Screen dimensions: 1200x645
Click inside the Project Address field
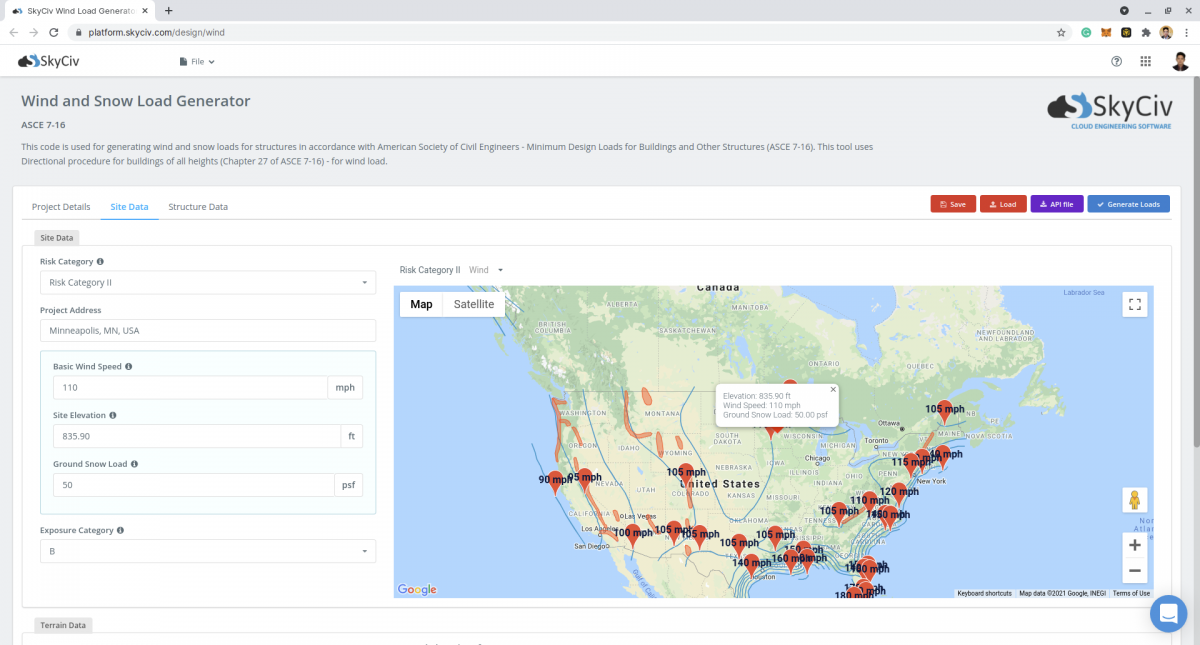click(x=207, y=330)
